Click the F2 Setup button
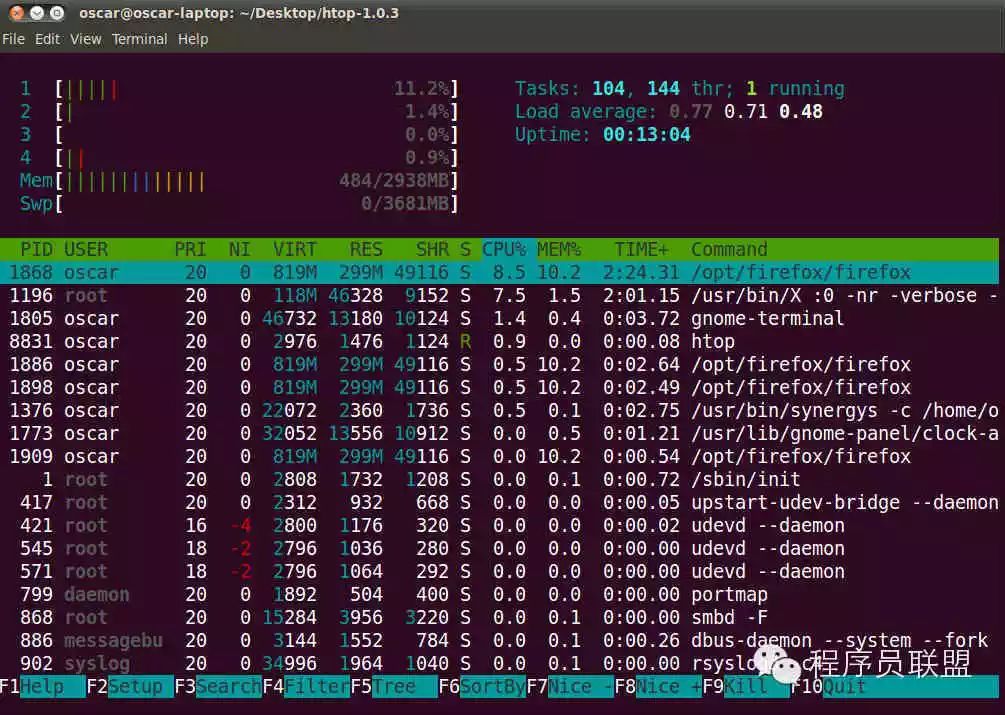Viewport: 1005px width, 715px height. pyautogui.click(x=130, y=687)
